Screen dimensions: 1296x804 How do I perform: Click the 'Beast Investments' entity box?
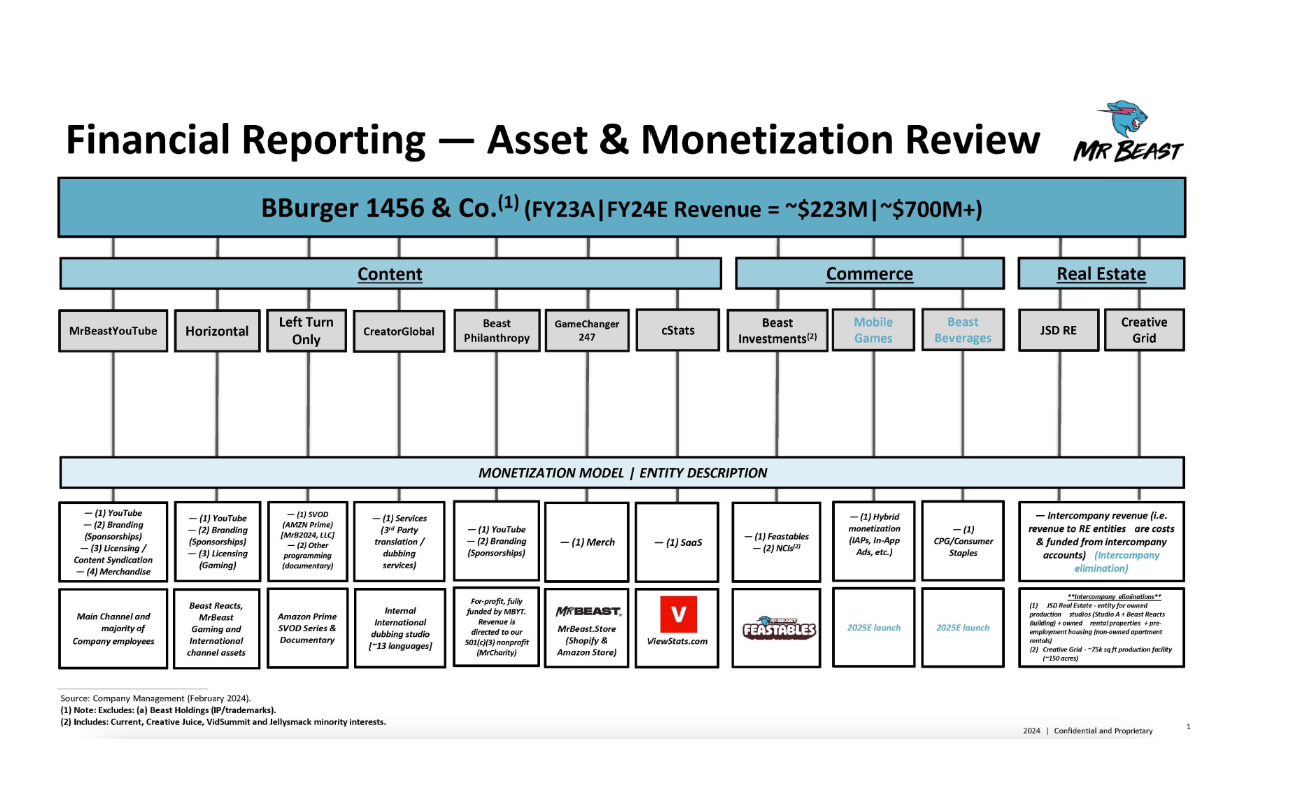(x=778, y=330)
